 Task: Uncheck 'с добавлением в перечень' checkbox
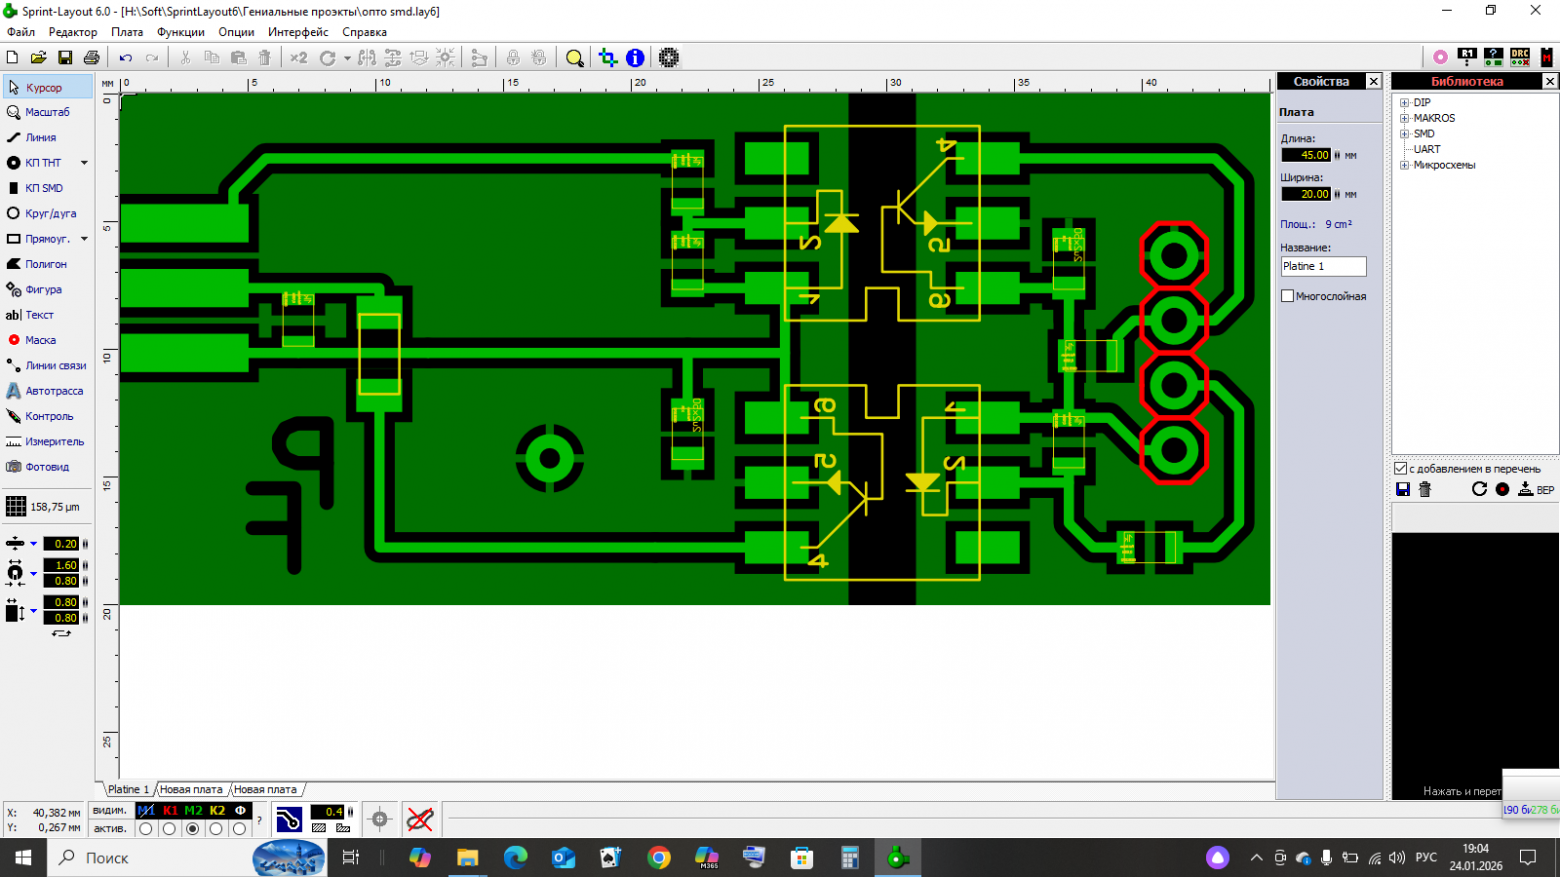tap(1401, 468)
